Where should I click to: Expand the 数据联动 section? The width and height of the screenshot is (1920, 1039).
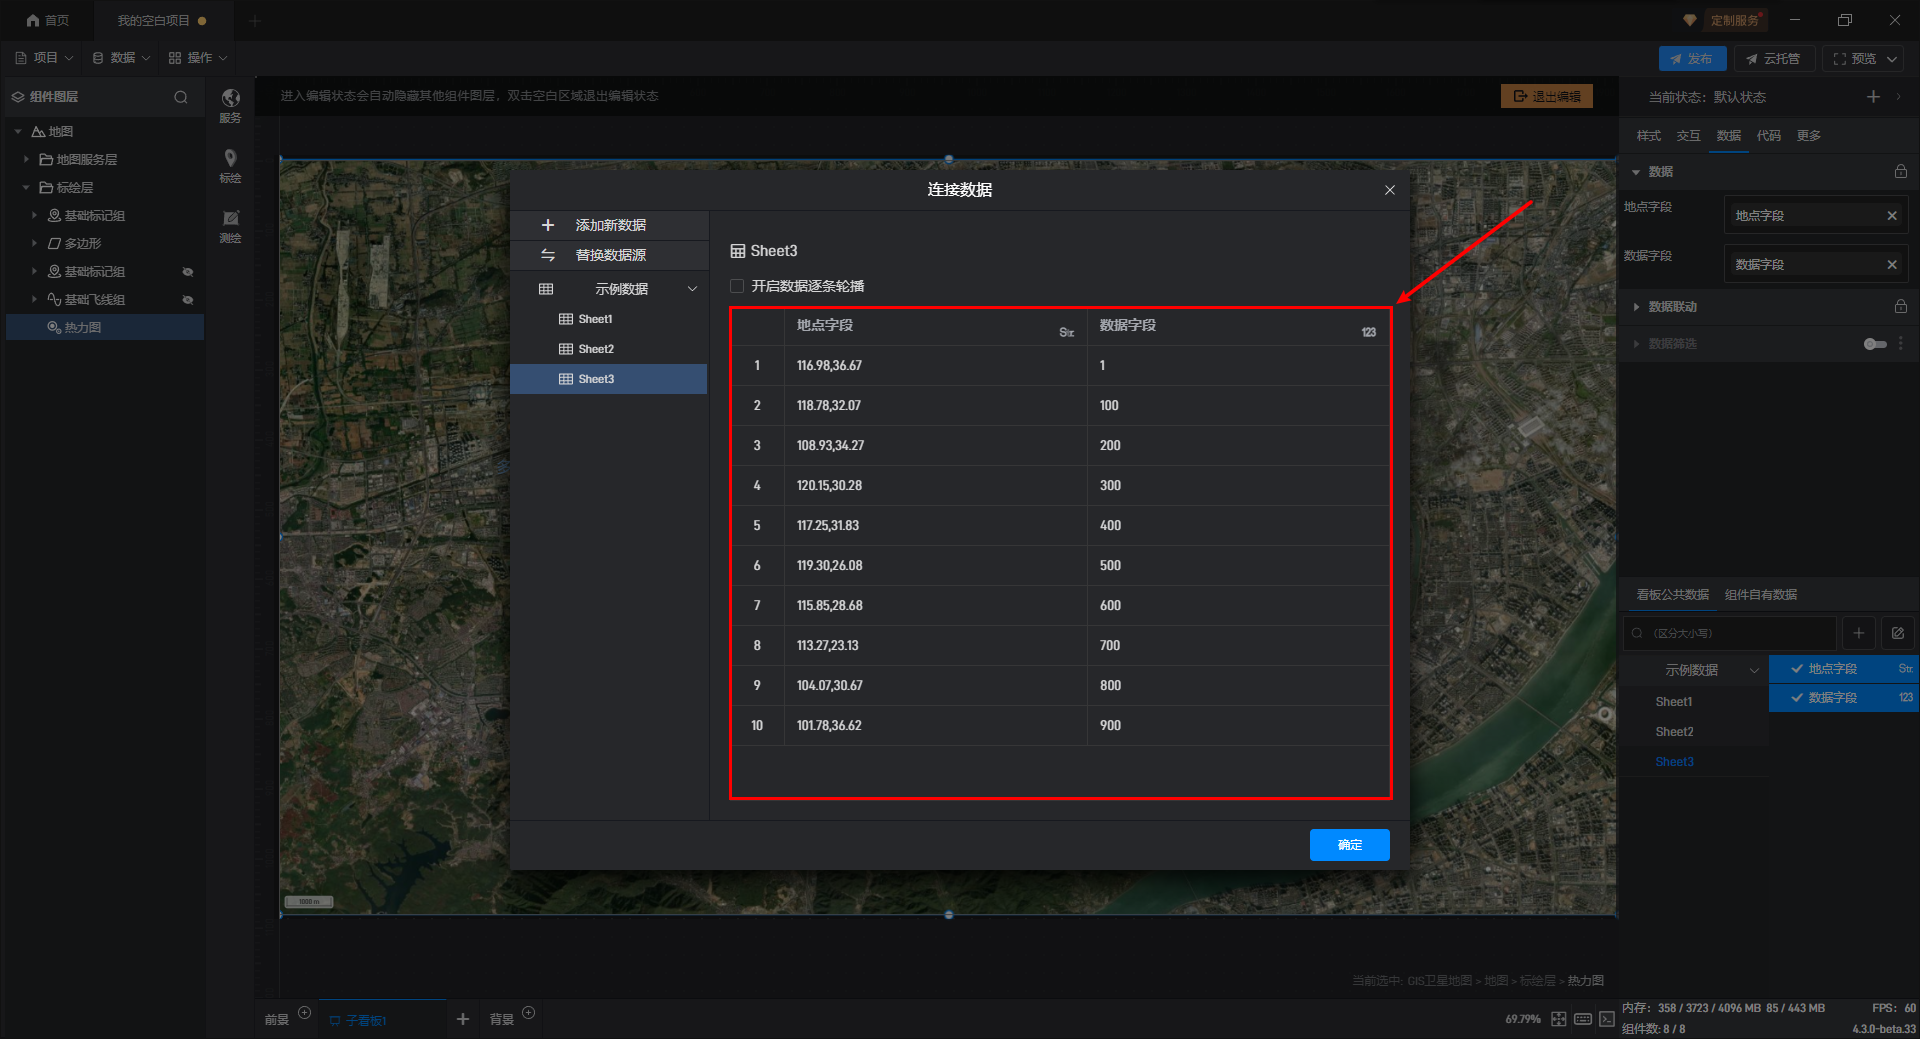click(1636, 307)
